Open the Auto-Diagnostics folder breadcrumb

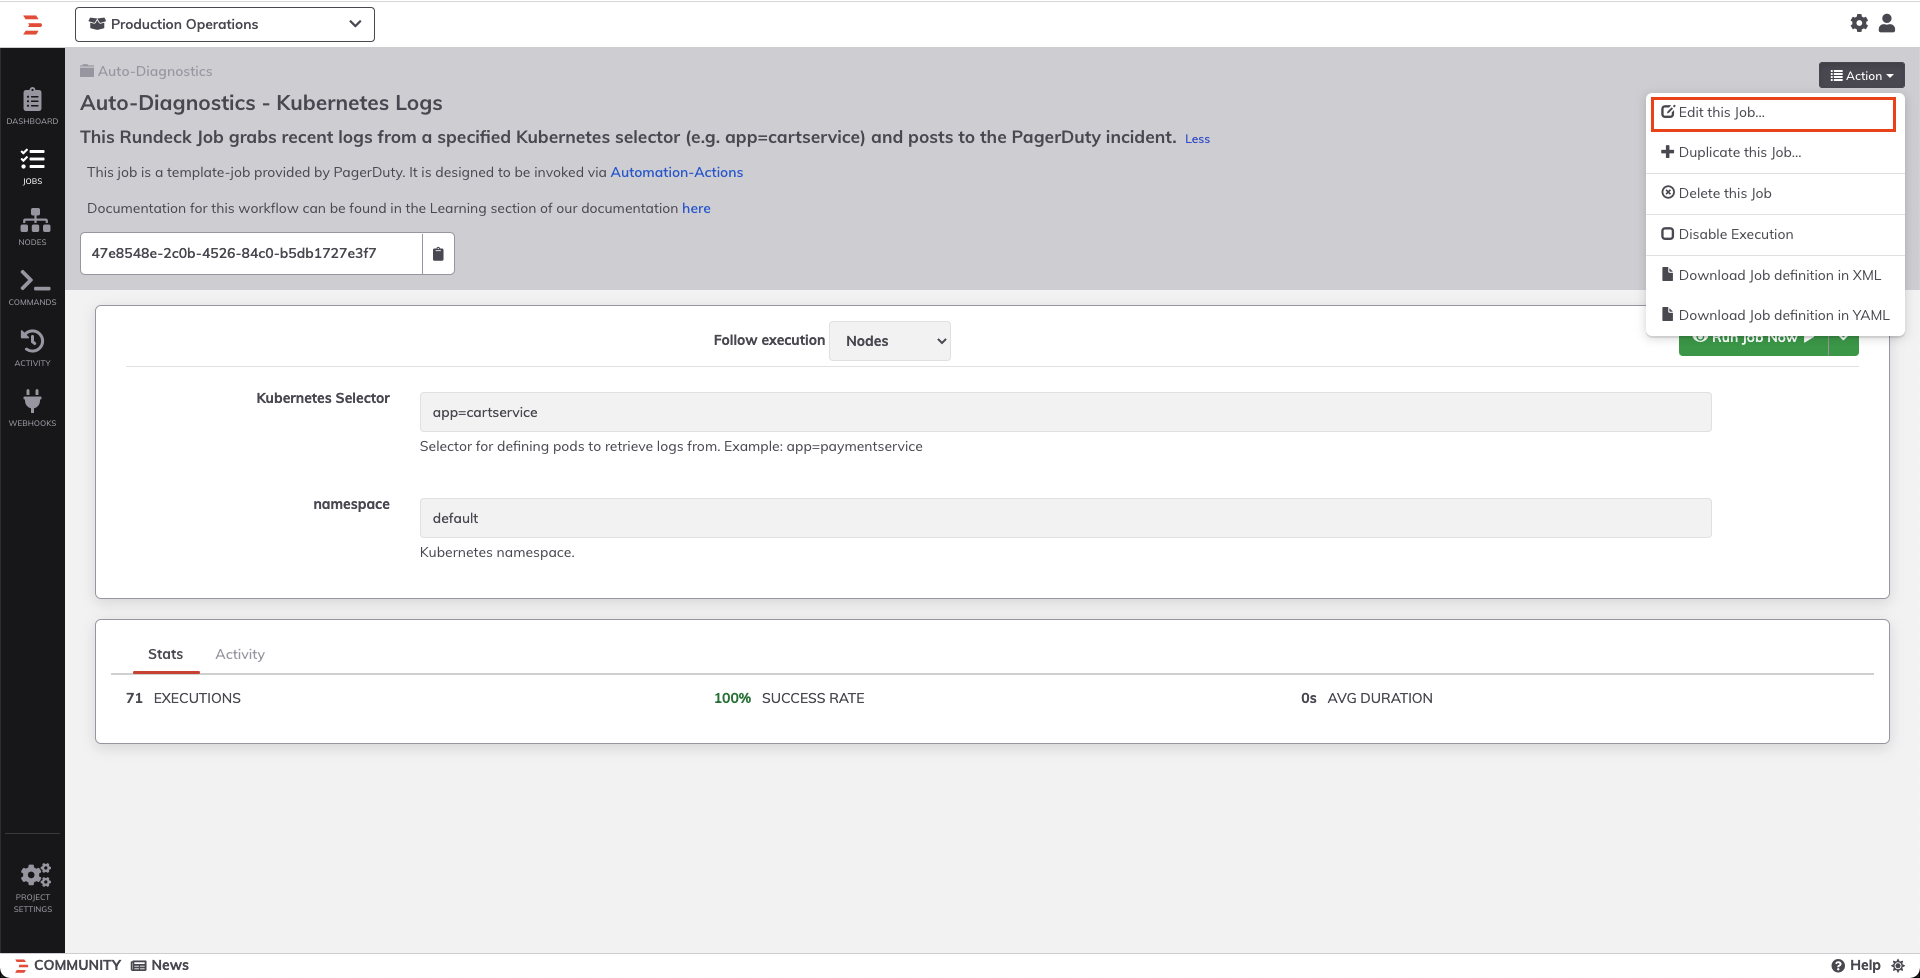146,71
